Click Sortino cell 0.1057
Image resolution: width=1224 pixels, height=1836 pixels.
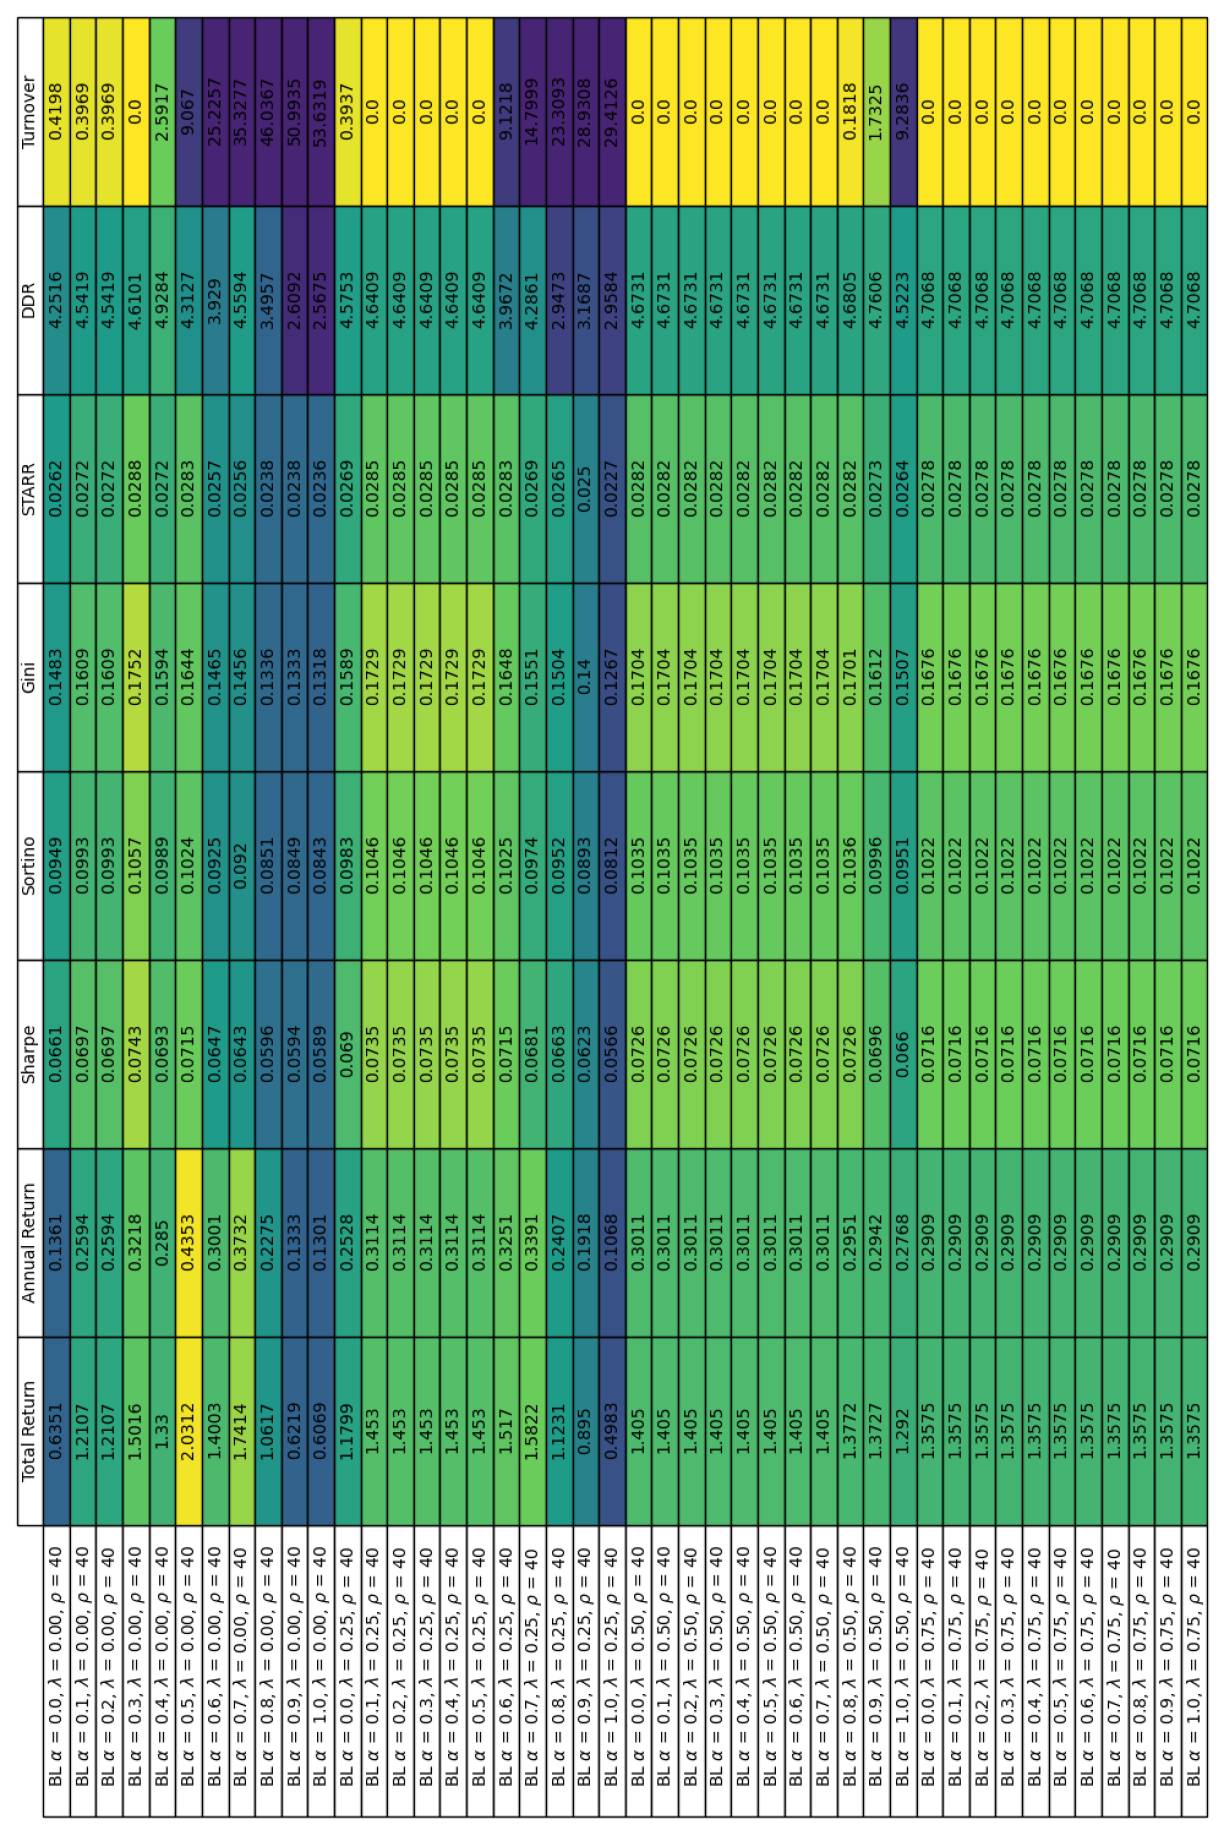[136, 866]
